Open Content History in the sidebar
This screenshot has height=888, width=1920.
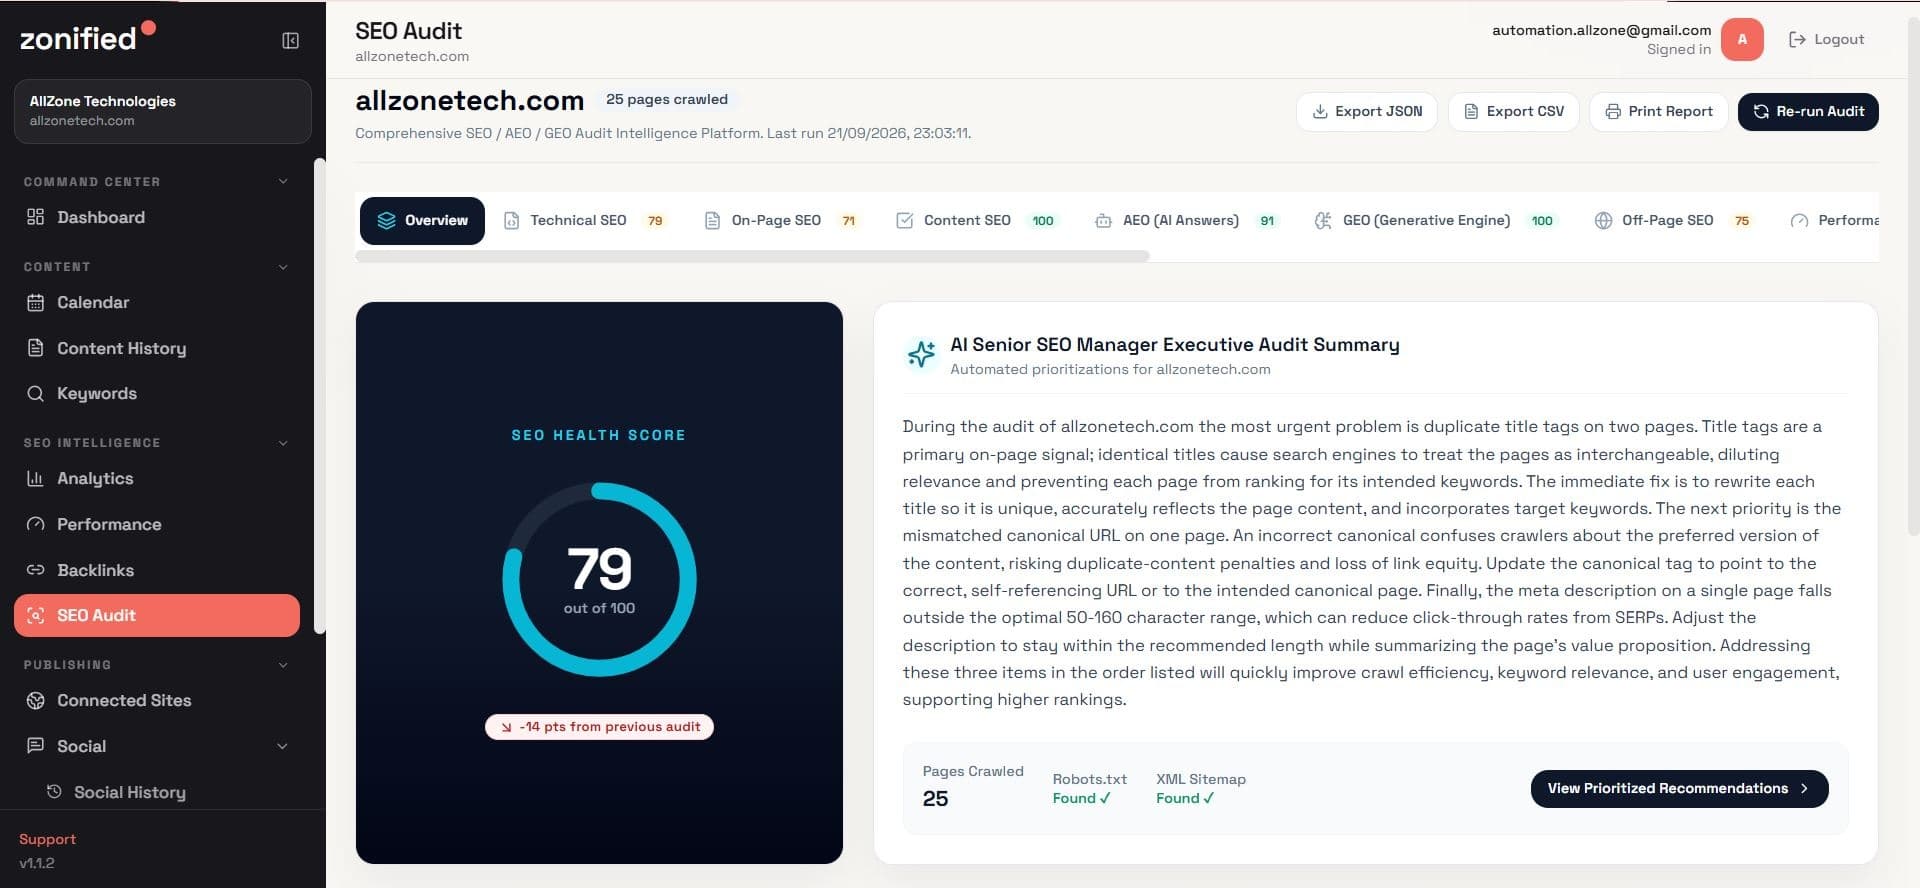(x=157, y=348)
